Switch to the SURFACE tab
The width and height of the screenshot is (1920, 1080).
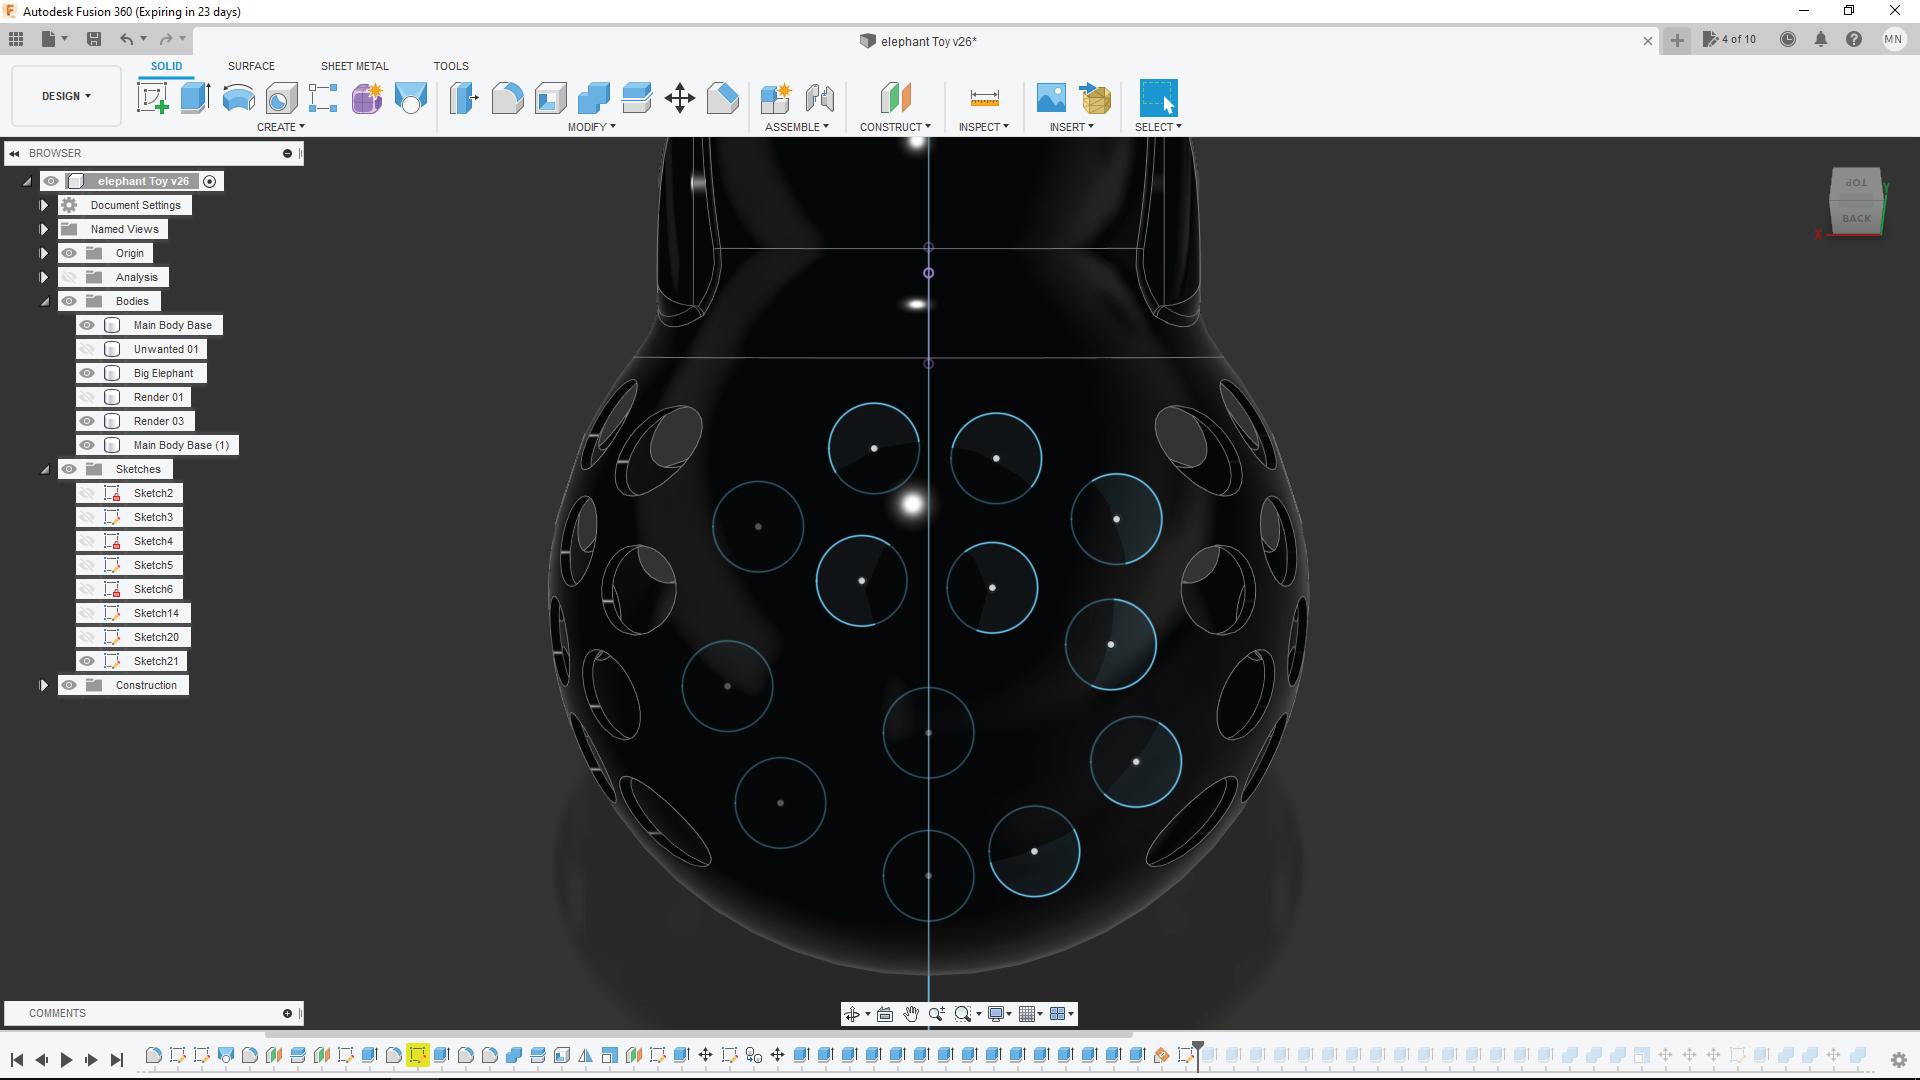click(x=250, y=66)
